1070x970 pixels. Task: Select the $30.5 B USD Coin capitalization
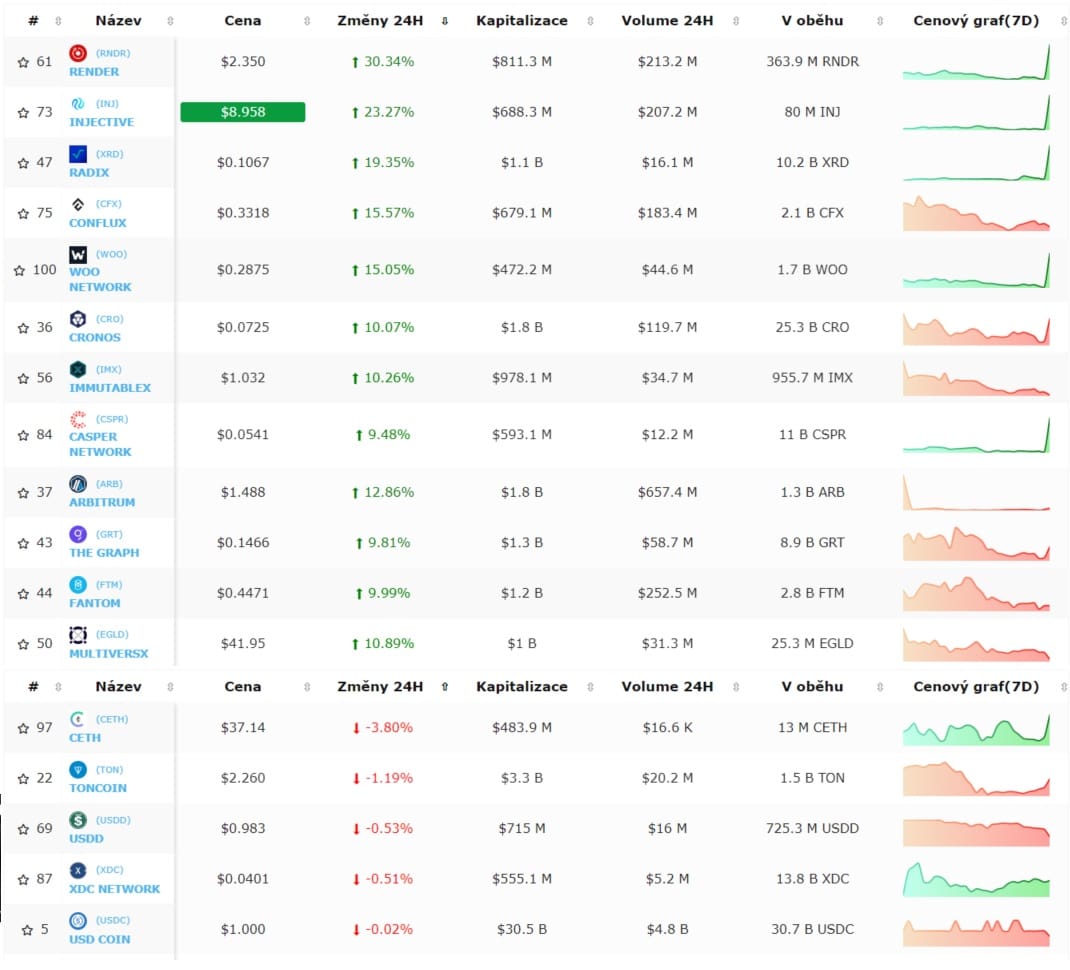(x=522, y=929)
